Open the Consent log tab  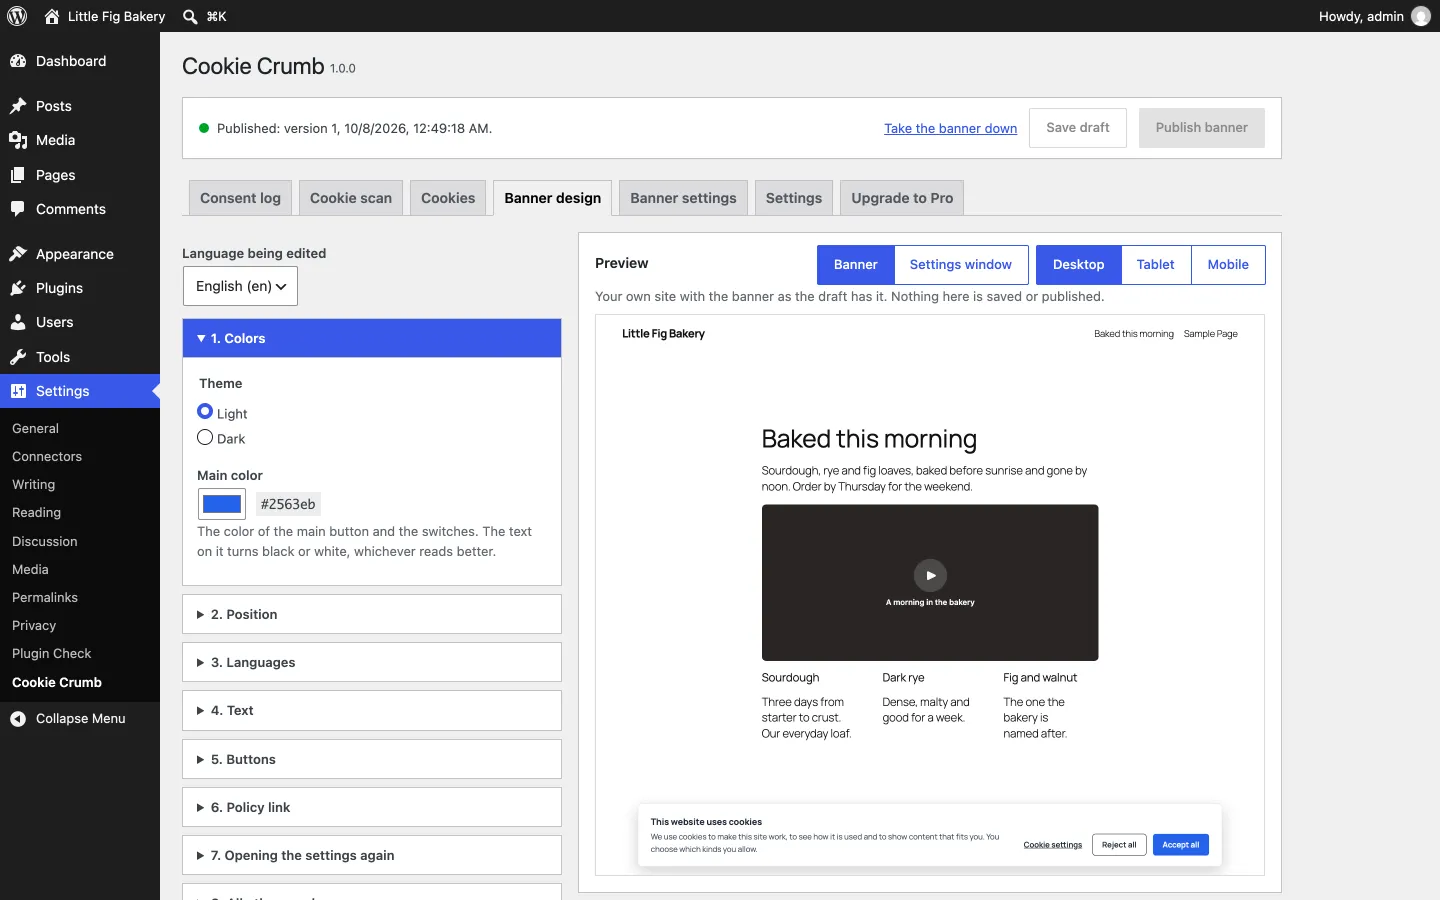tap(240, 198)
